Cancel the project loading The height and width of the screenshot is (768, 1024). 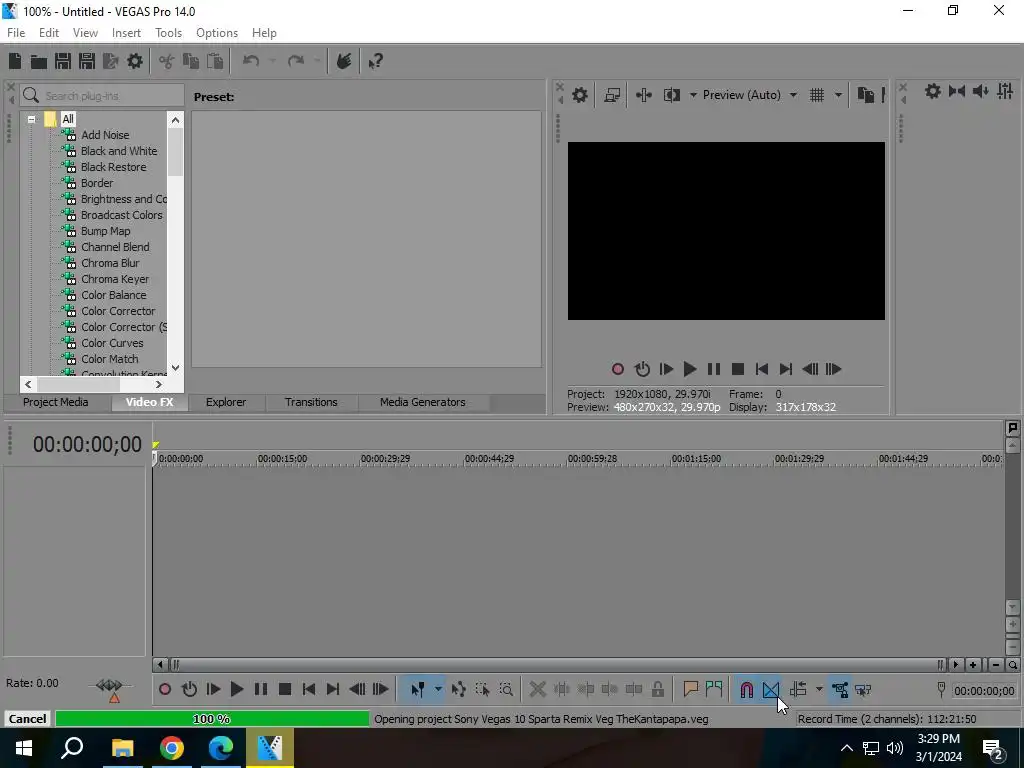tap(27, 719)
